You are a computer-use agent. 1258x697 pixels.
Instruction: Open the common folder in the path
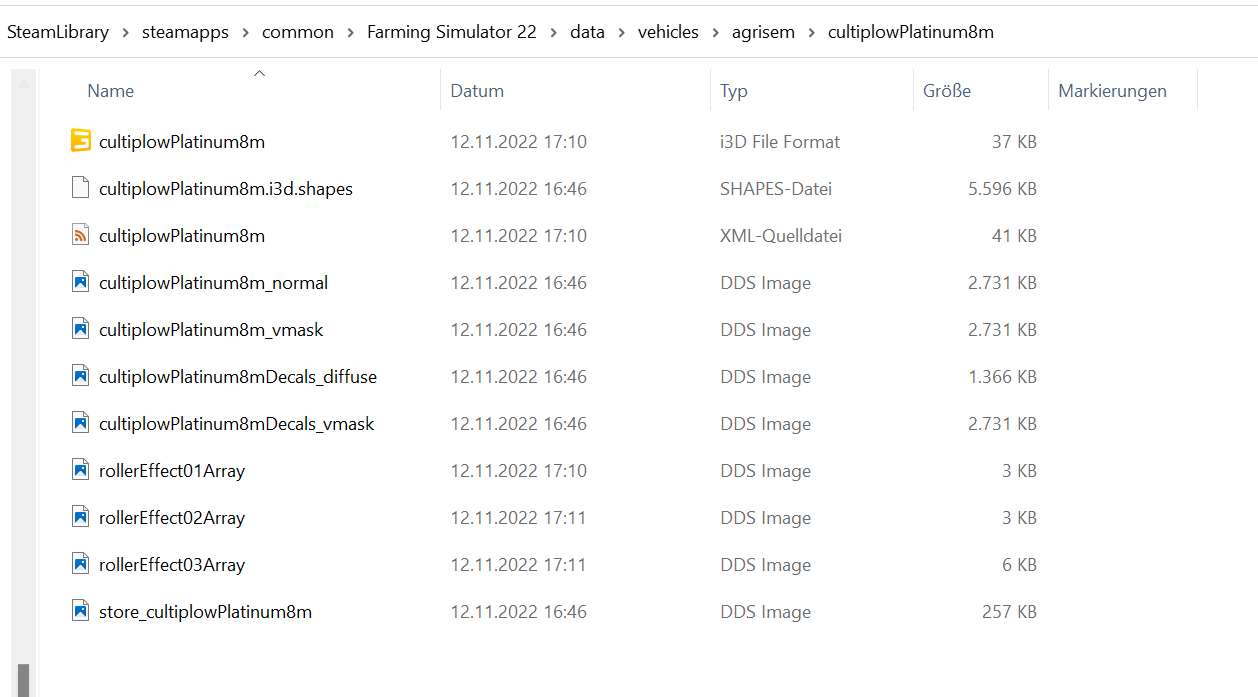coord(298,31)
